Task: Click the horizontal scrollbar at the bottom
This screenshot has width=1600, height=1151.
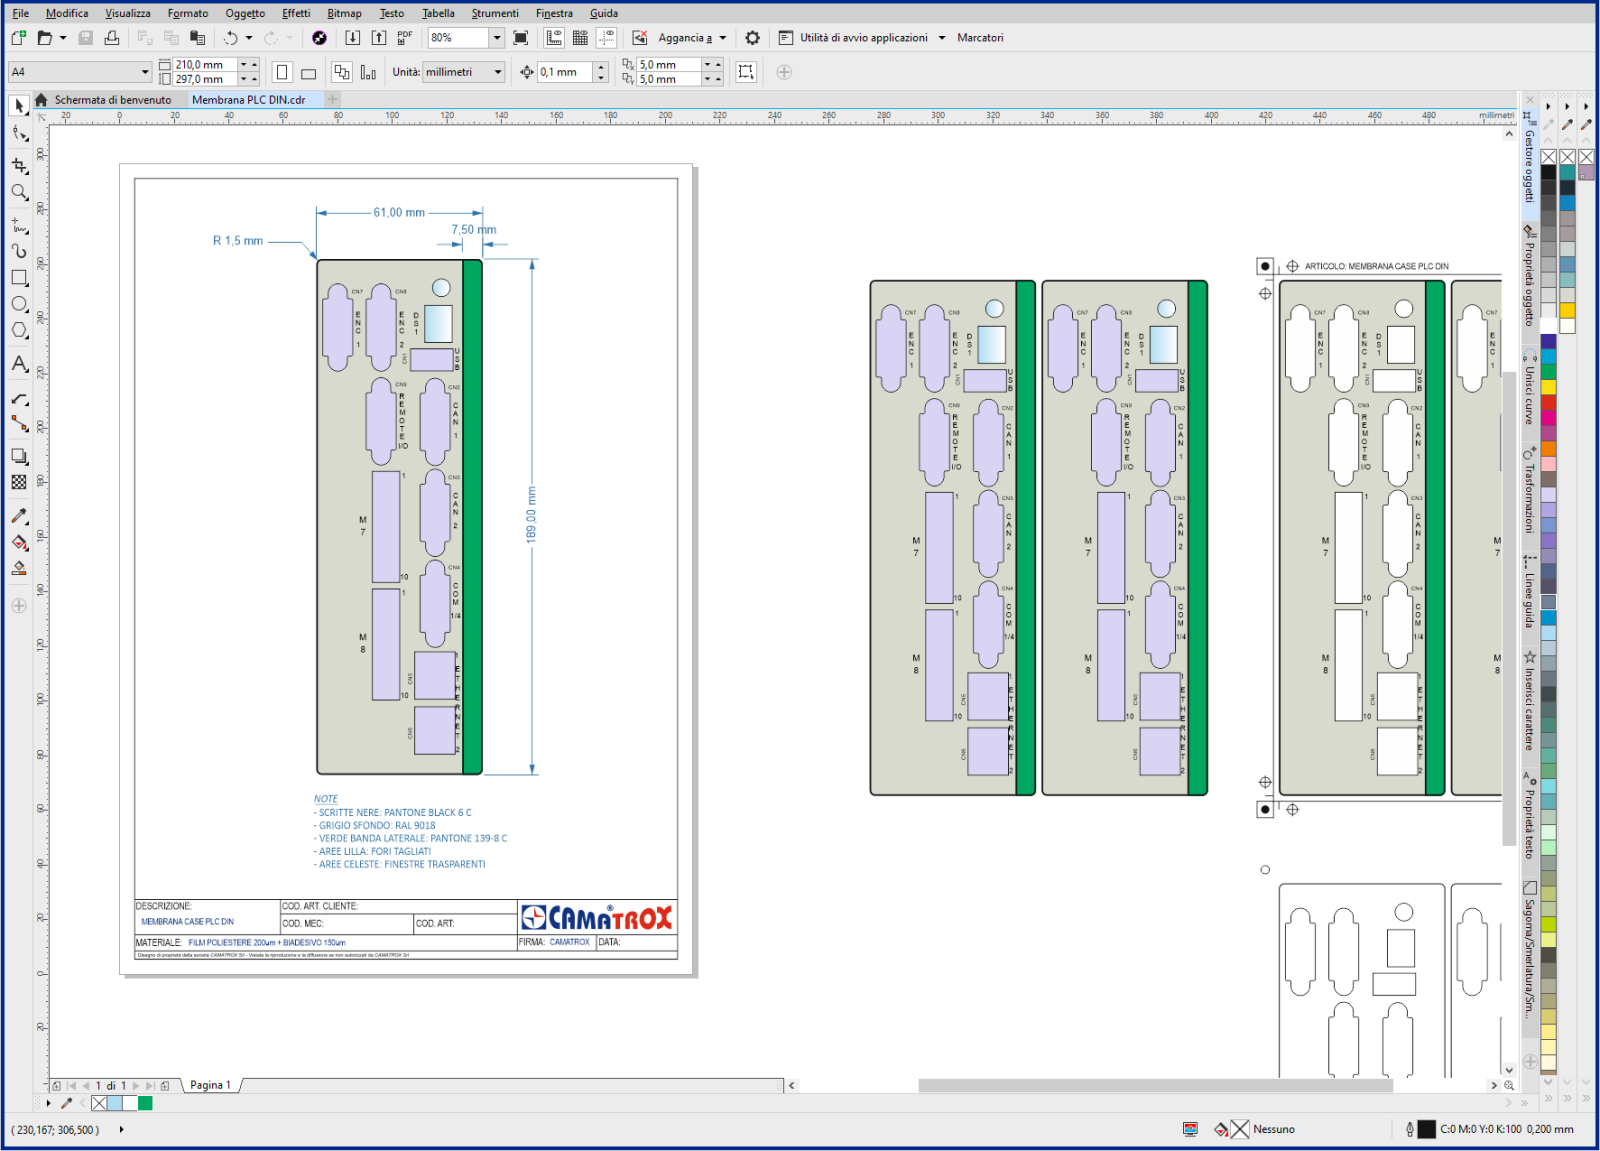Action: pyautogui.click(x=1155, y=1085)
